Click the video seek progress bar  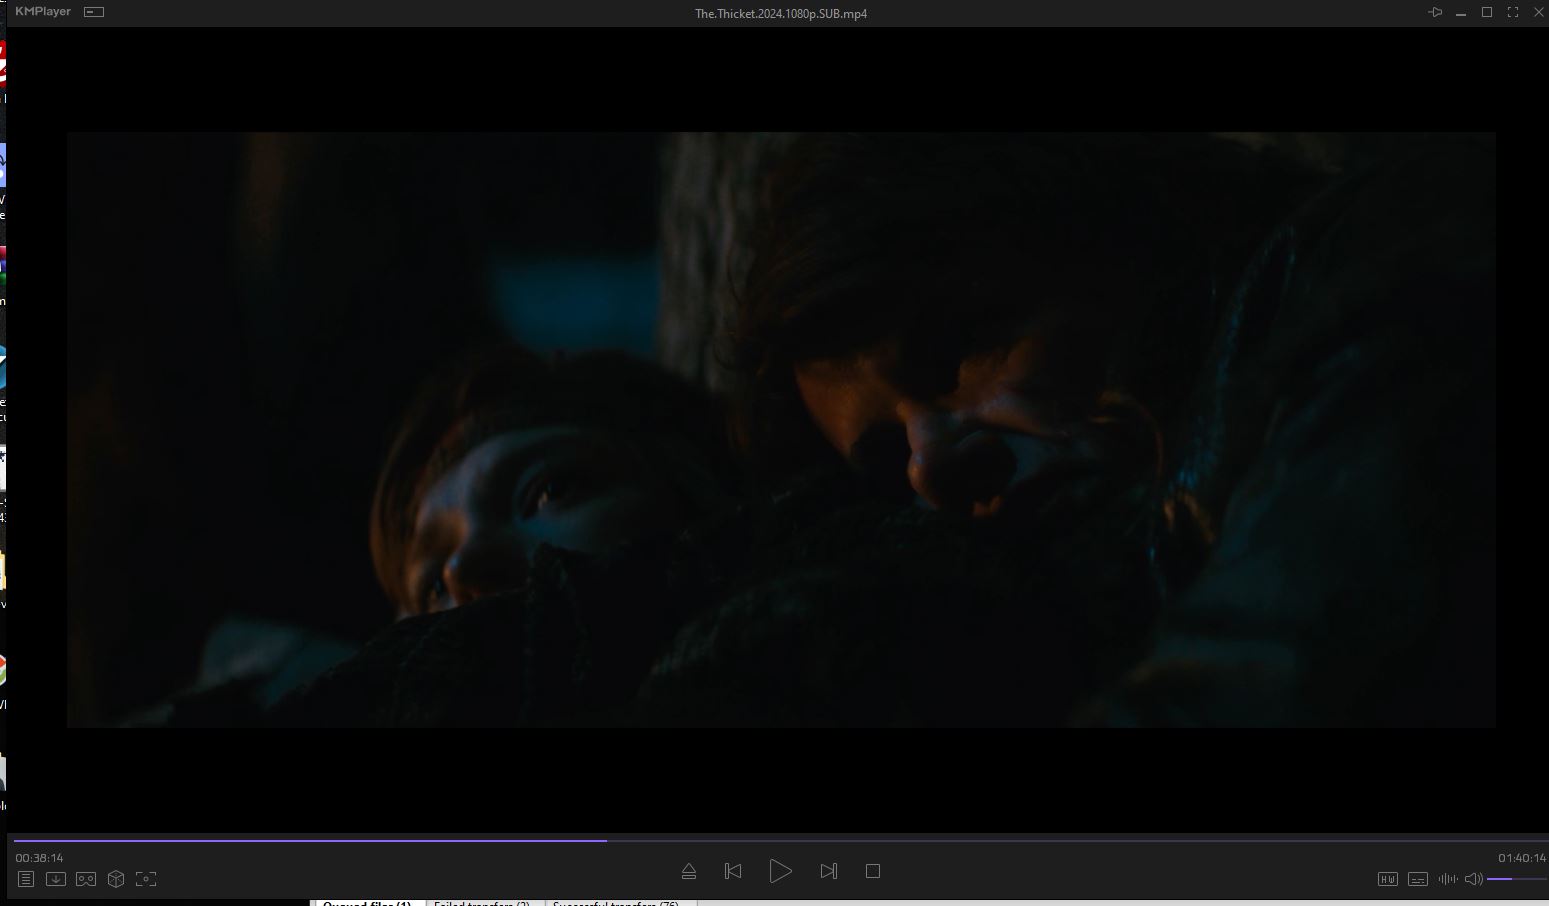tap(780, 841)
